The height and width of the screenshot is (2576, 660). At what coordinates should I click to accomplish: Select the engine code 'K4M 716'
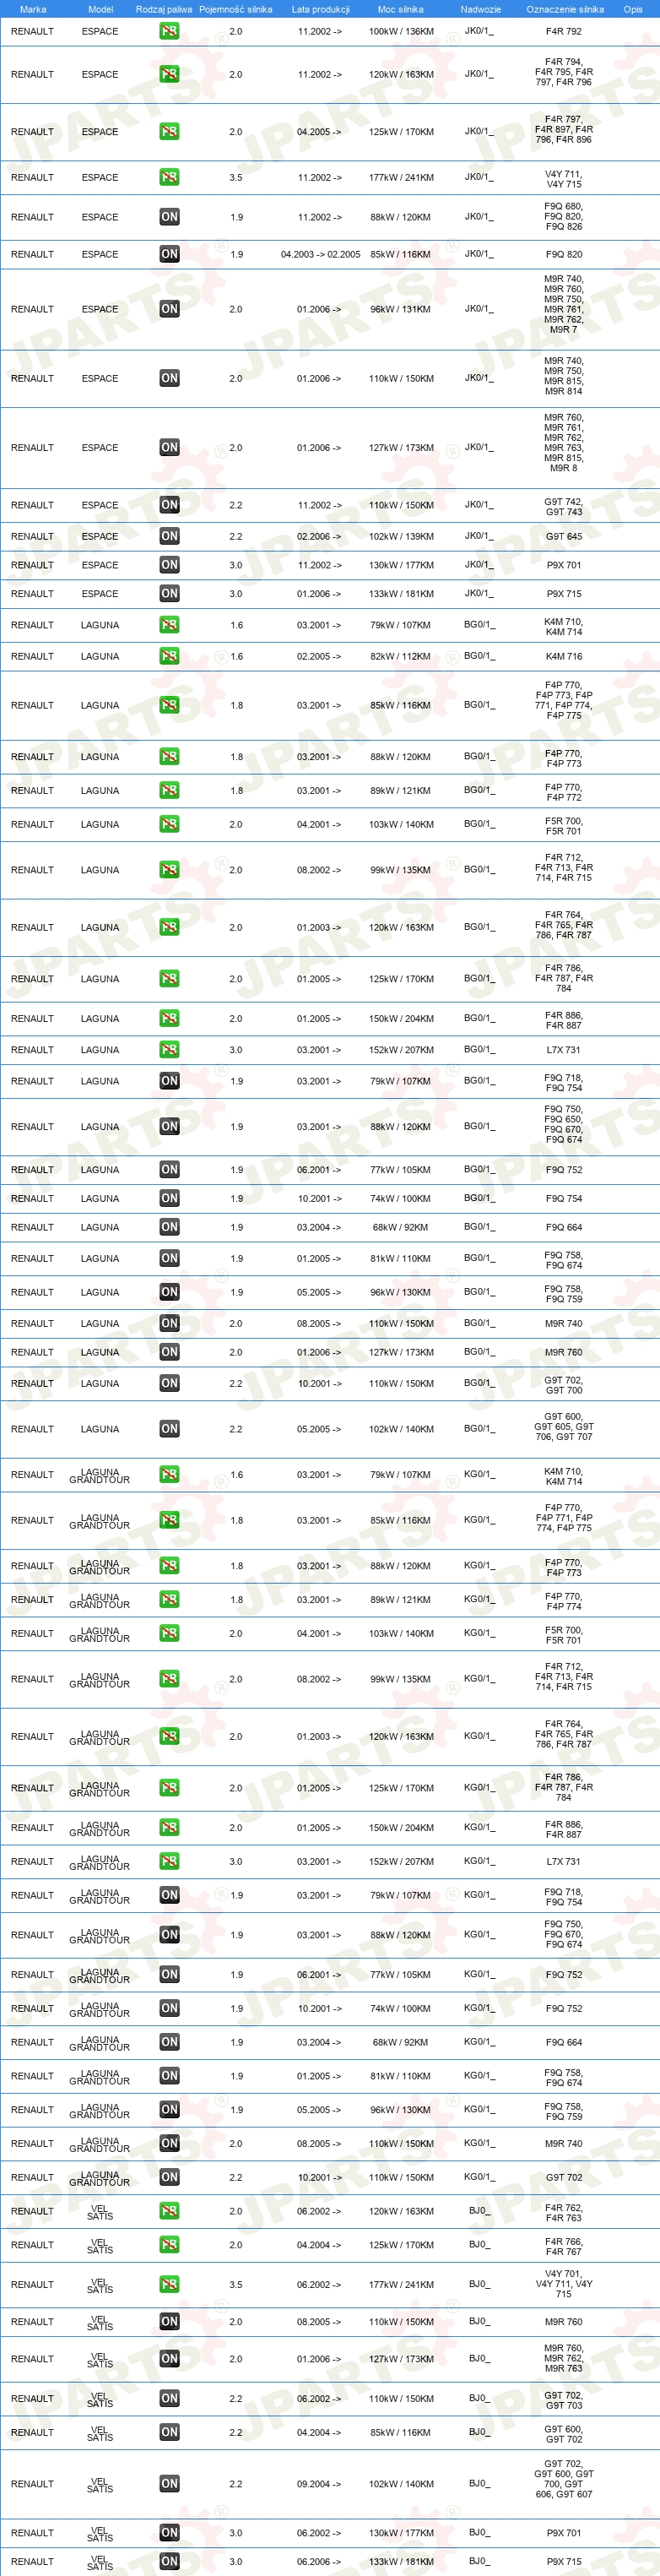pyautogui.click(x=563, y=656)
